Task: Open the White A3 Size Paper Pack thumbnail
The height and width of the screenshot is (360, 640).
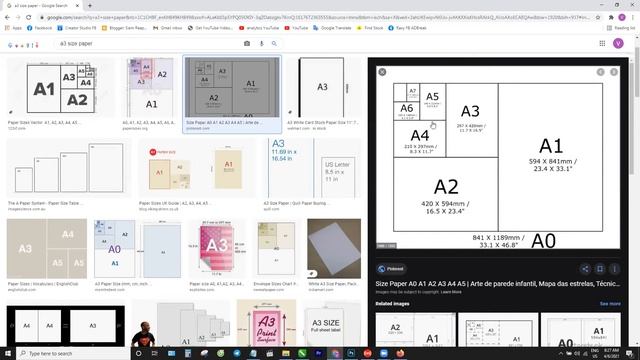Action: [x=334, y=249]
